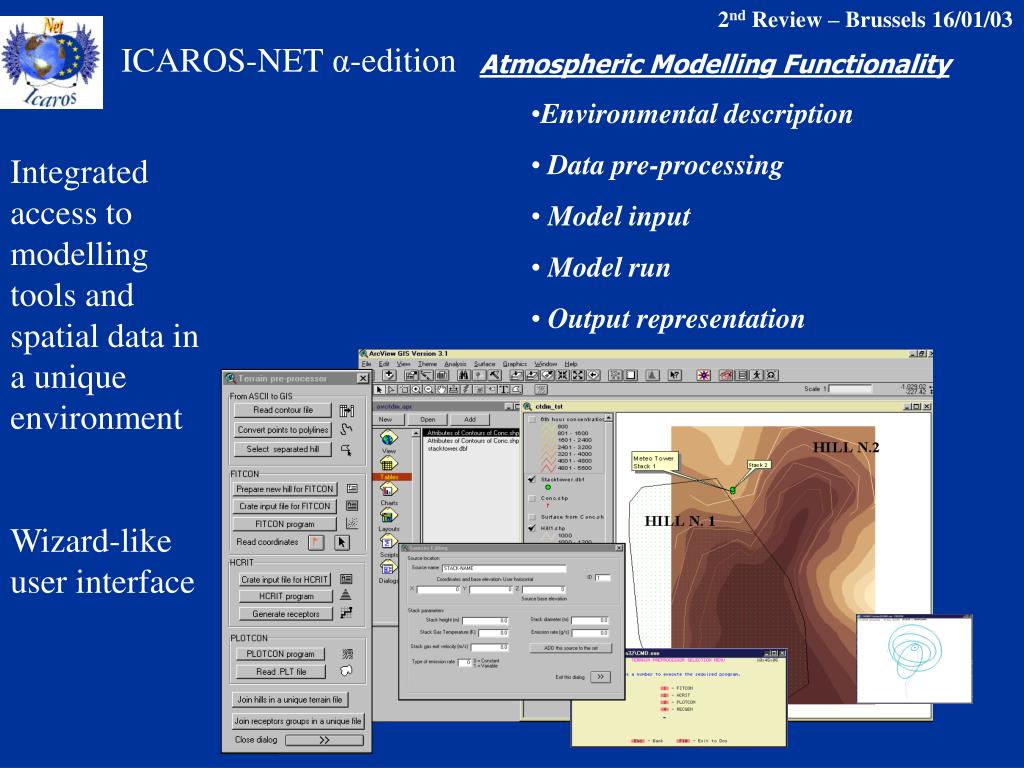Screen dimensions: 1024x768
Task: Click the binoculars Find tool in ArcView toolbar
Action: 464,375
